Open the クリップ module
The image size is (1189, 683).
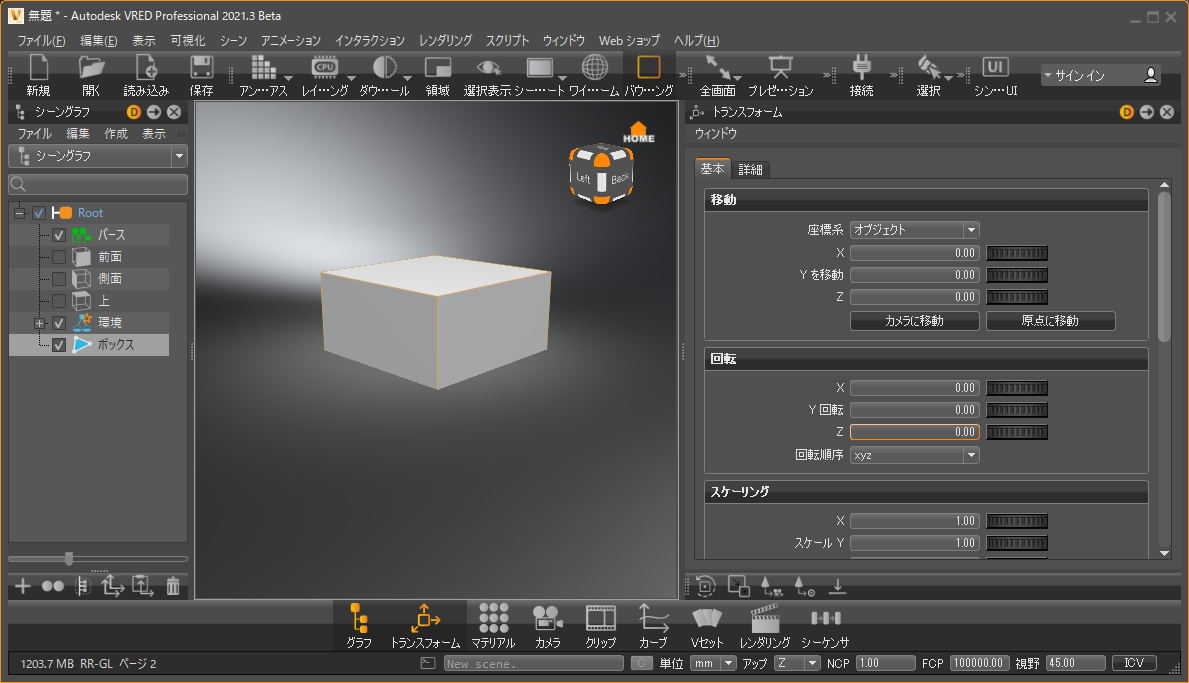click(x=601, y=626)
